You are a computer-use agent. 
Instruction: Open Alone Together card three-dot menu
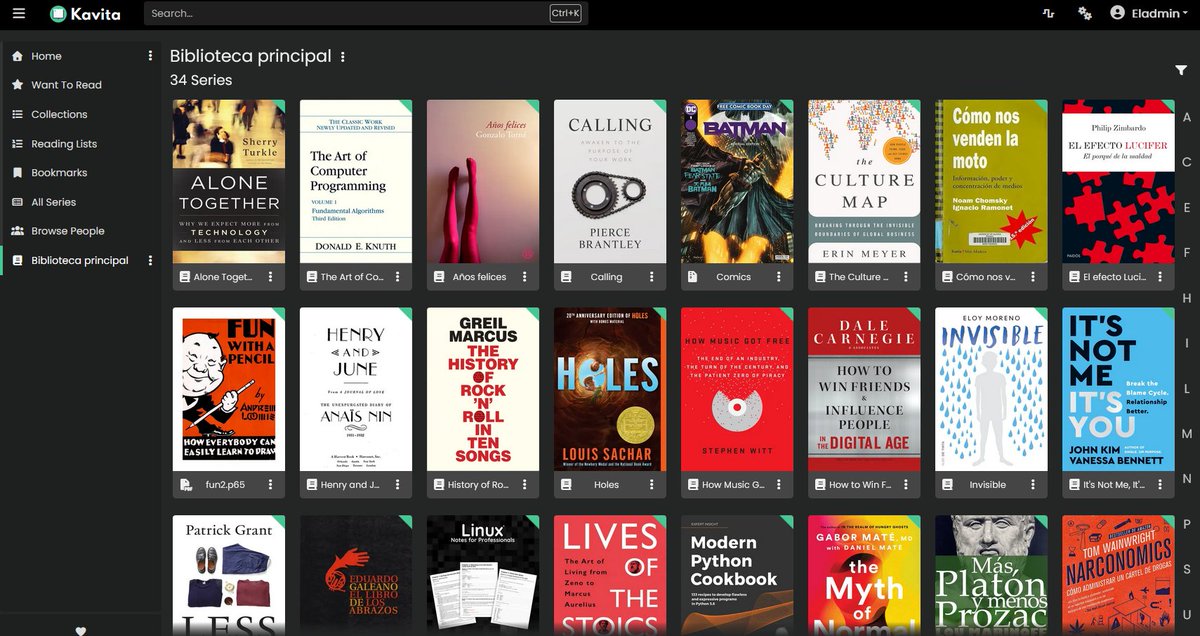click(270, 277)
